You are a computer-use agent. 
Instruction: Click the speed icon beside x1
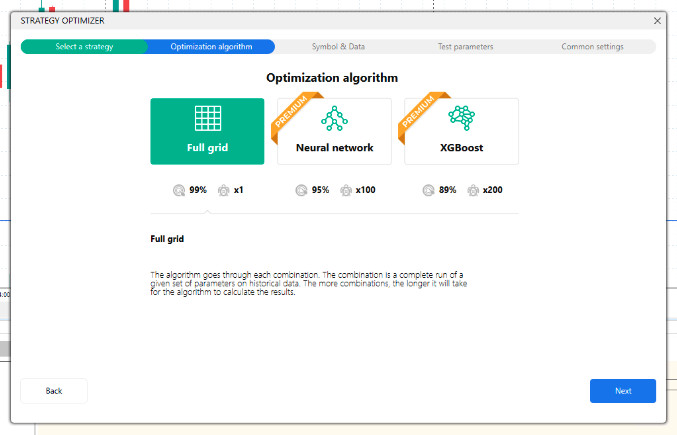coord(224,190)
